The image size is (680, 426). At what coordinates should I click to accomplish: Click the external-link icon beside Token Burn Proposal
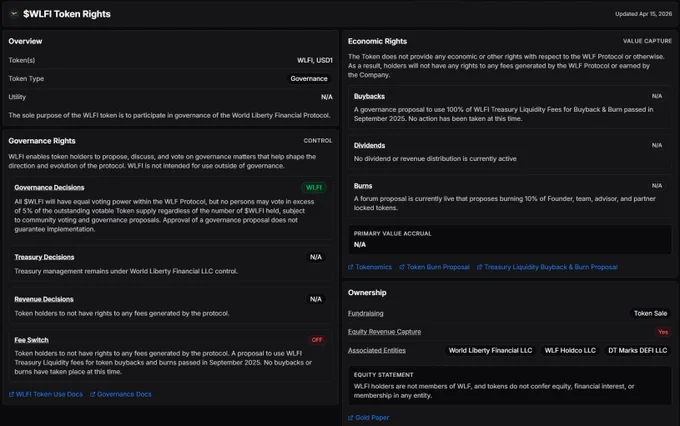[x=402, y=267]
